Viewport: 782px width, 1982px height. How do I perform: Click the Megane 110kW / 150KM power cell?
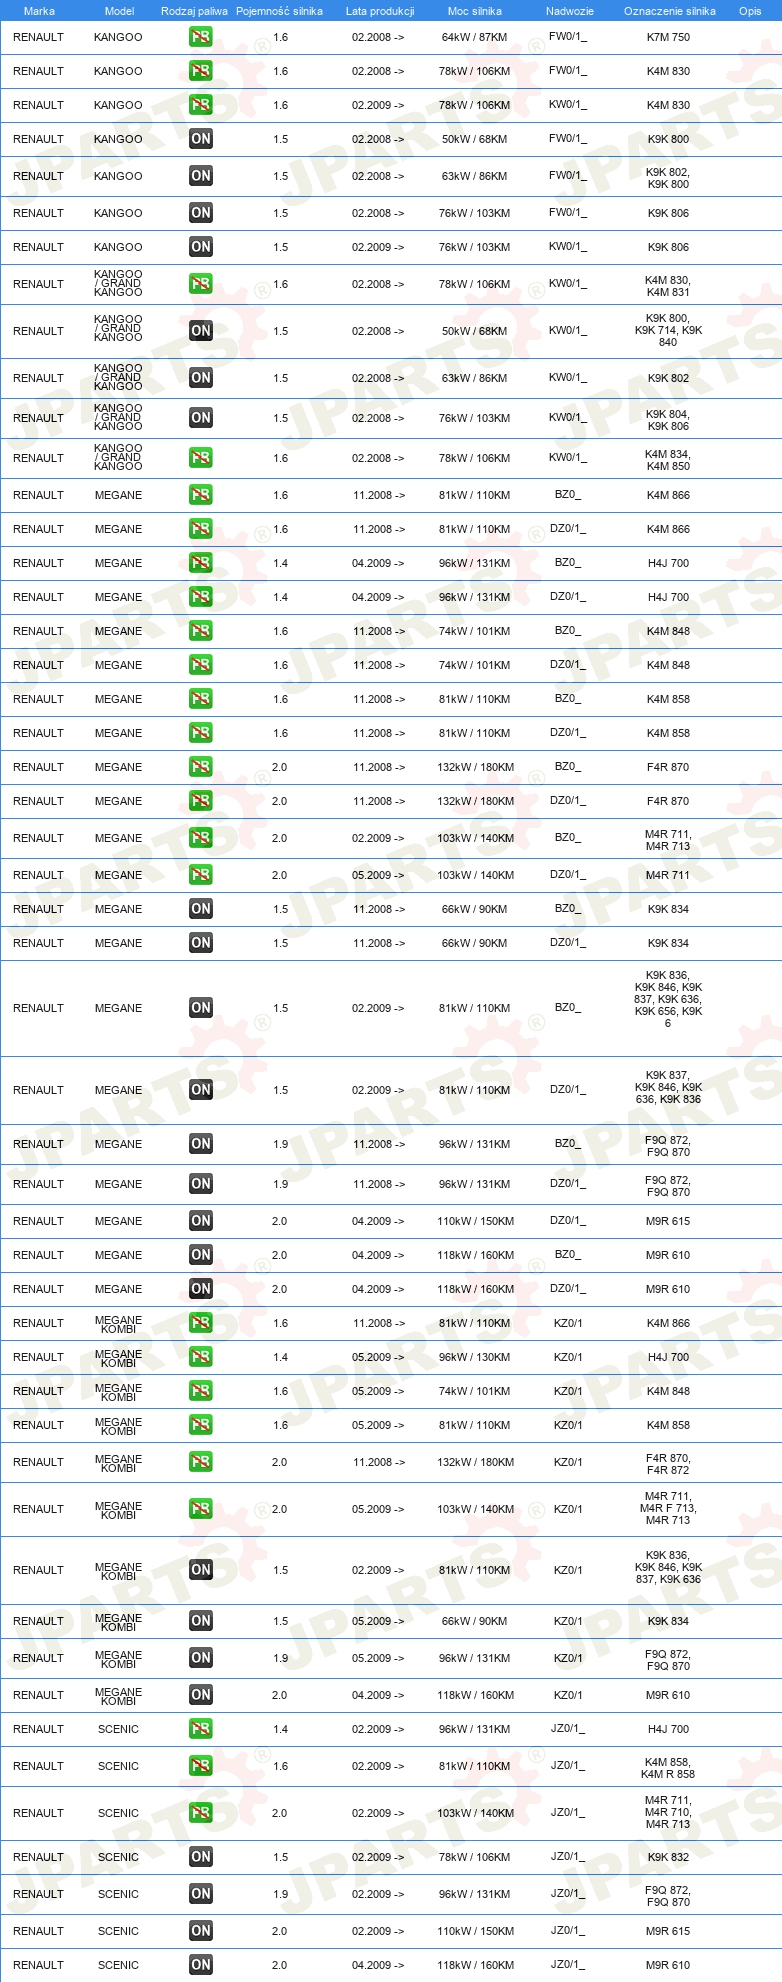point(476,1221)
